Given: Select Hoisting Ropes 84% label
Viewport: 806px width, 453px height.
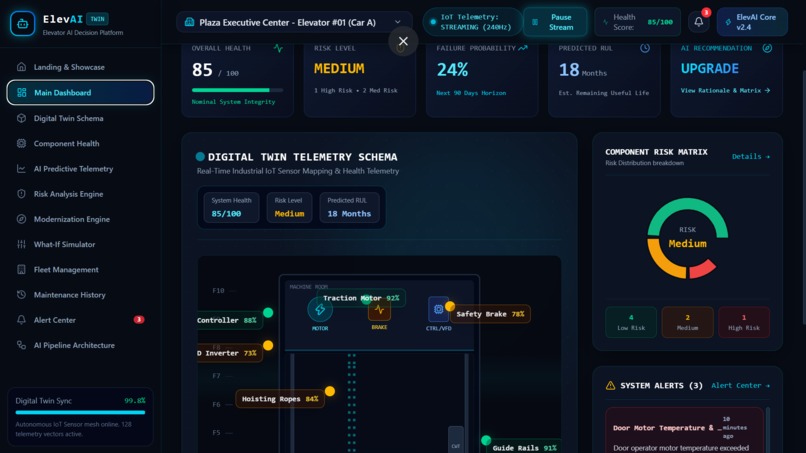Looking at the screenshot, I should (x=280, y=399).
